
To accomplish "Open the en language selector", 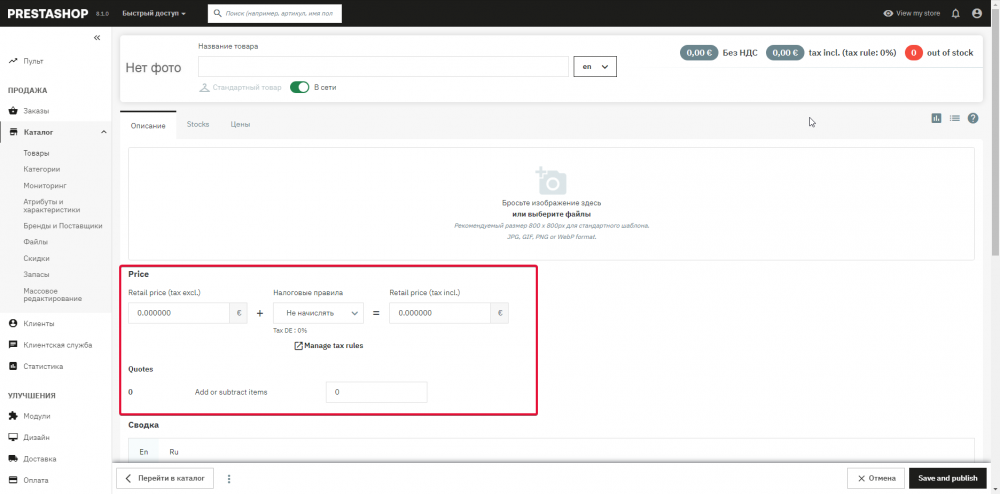I will pyautogui.click(x=595, y=66).
